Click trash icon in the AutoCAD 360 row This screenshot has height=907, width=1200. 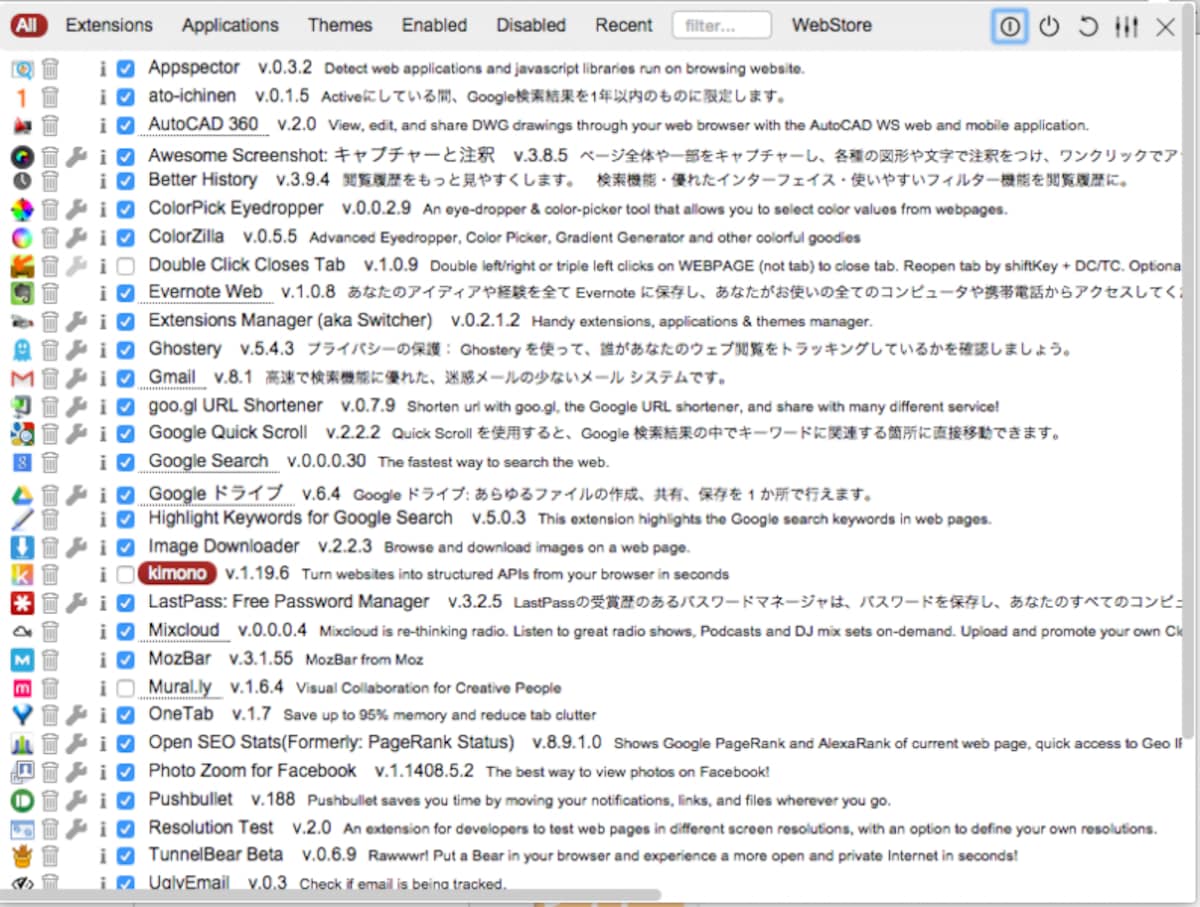(x=50, y=126)
